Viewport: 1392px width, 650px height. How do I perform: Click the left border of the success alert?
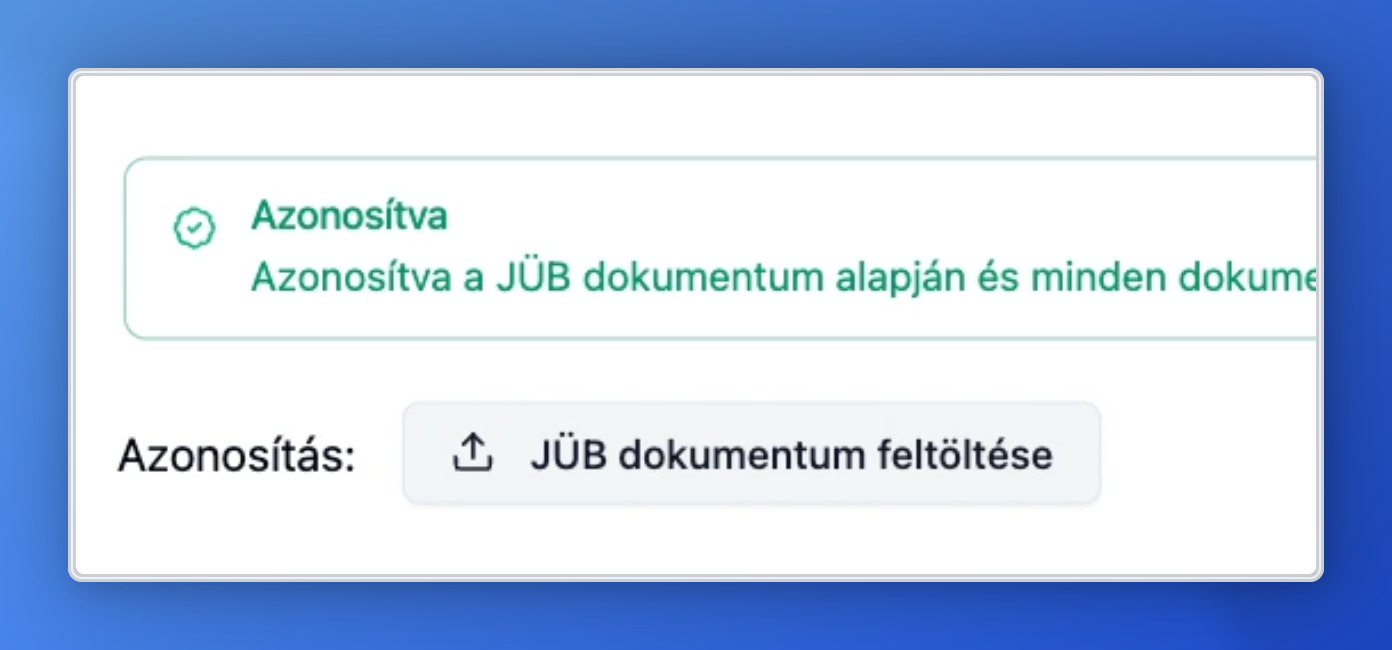coord(125,248)
